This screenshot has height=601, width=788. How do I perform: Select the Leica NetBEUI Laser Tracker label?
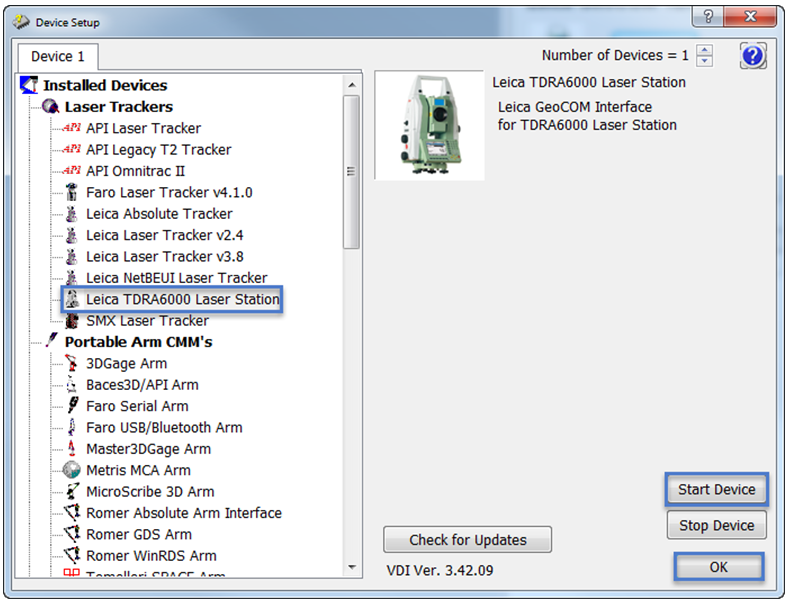[x=176, y=278]
